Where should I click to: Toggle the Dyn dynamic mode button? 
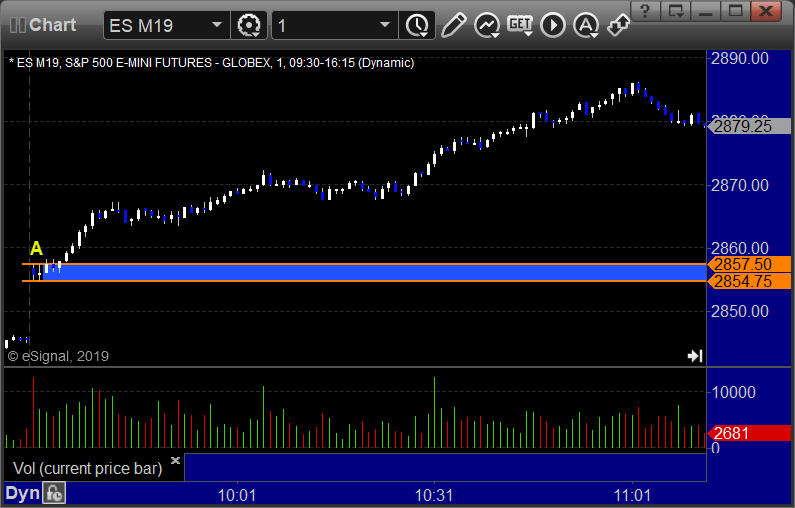(22, 493)
